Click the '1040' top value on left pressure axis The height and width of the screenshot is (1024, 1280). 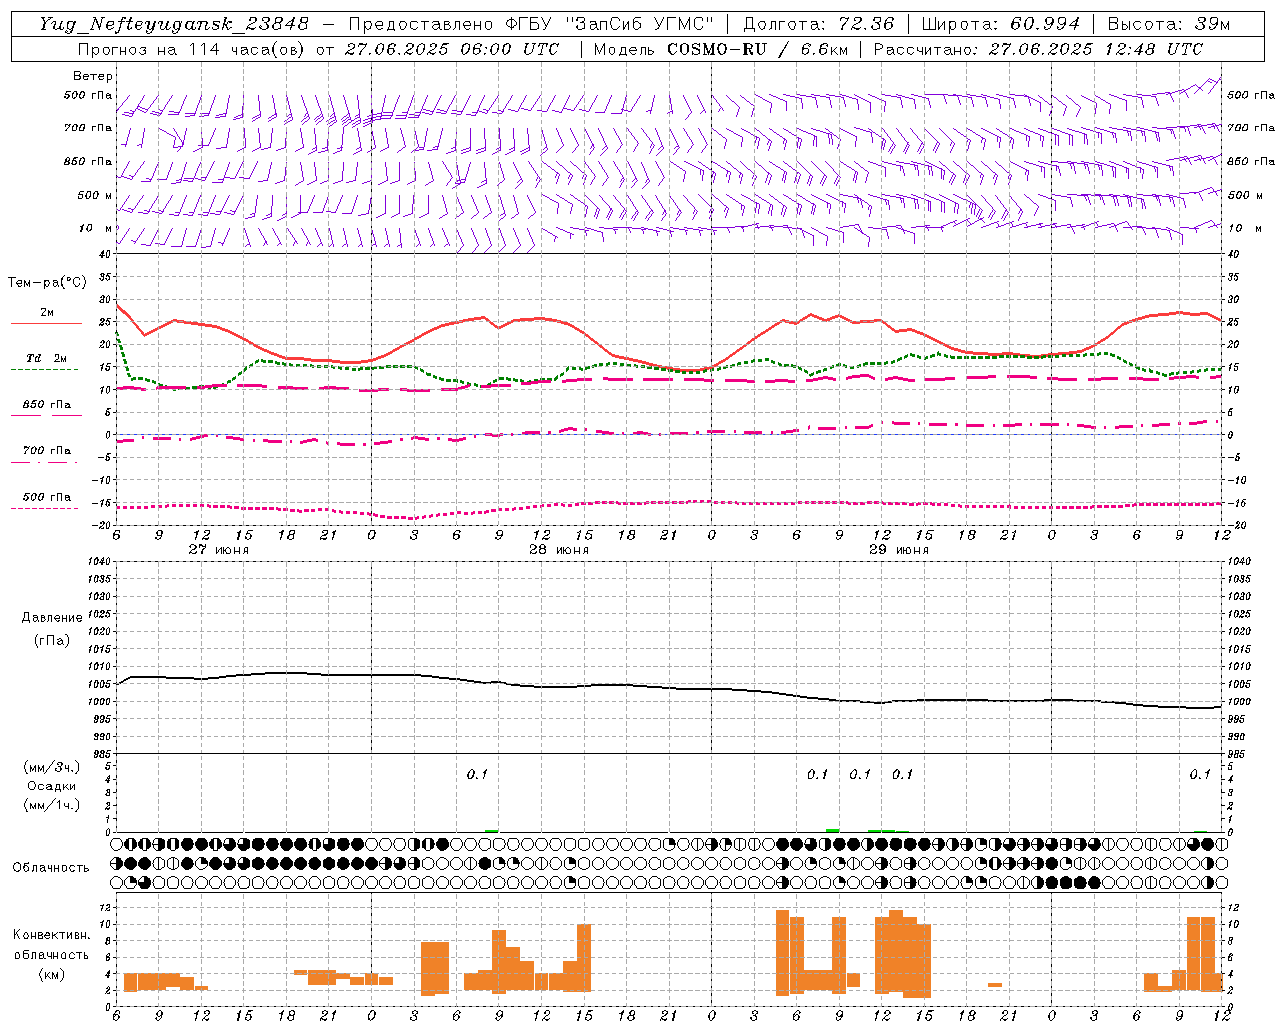click(100, 561)
